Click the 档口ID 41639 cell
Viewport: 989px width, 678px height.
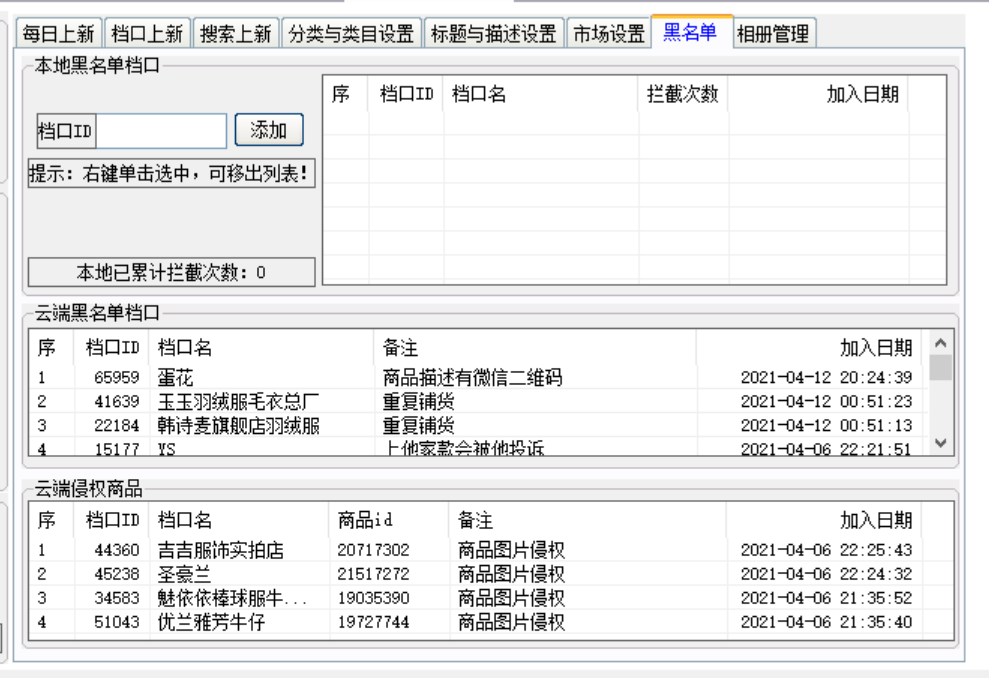(117, 401)
